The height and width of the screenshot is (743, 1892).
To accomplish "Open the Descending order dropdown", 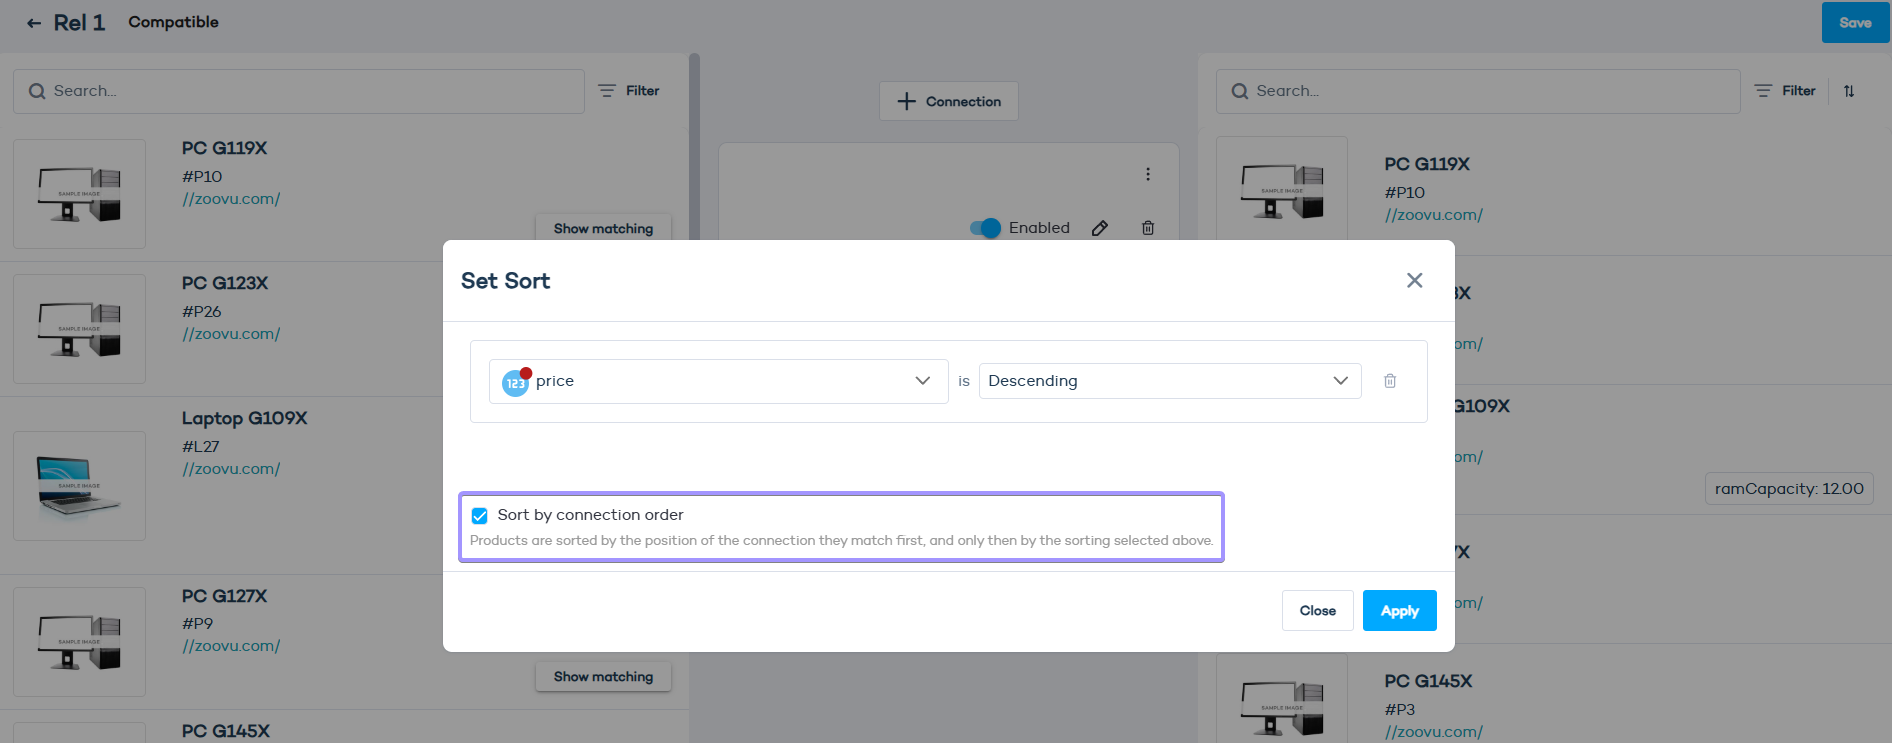I will pyautogui.click(x=1170, y=381).
